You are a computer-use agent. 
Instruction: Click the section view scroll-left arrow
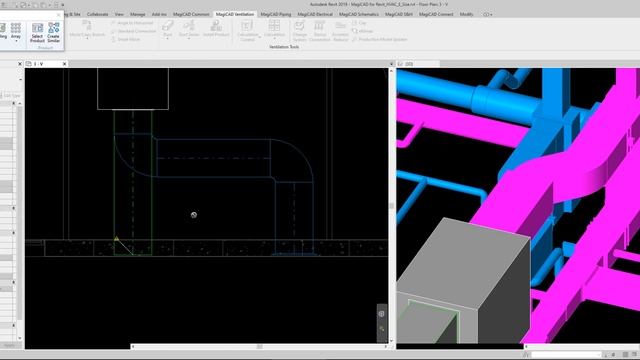[133, 347]
